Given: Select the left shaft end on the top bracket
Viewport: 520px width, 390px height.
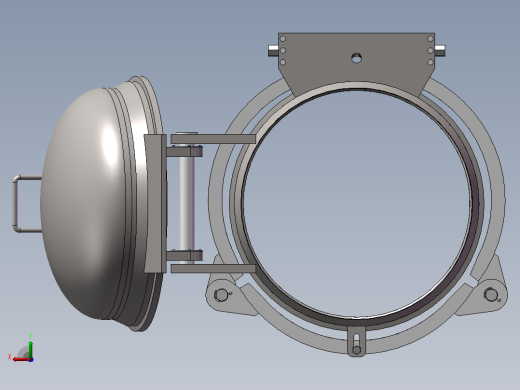Looking at the screenshot, I should tap(273, 51).
